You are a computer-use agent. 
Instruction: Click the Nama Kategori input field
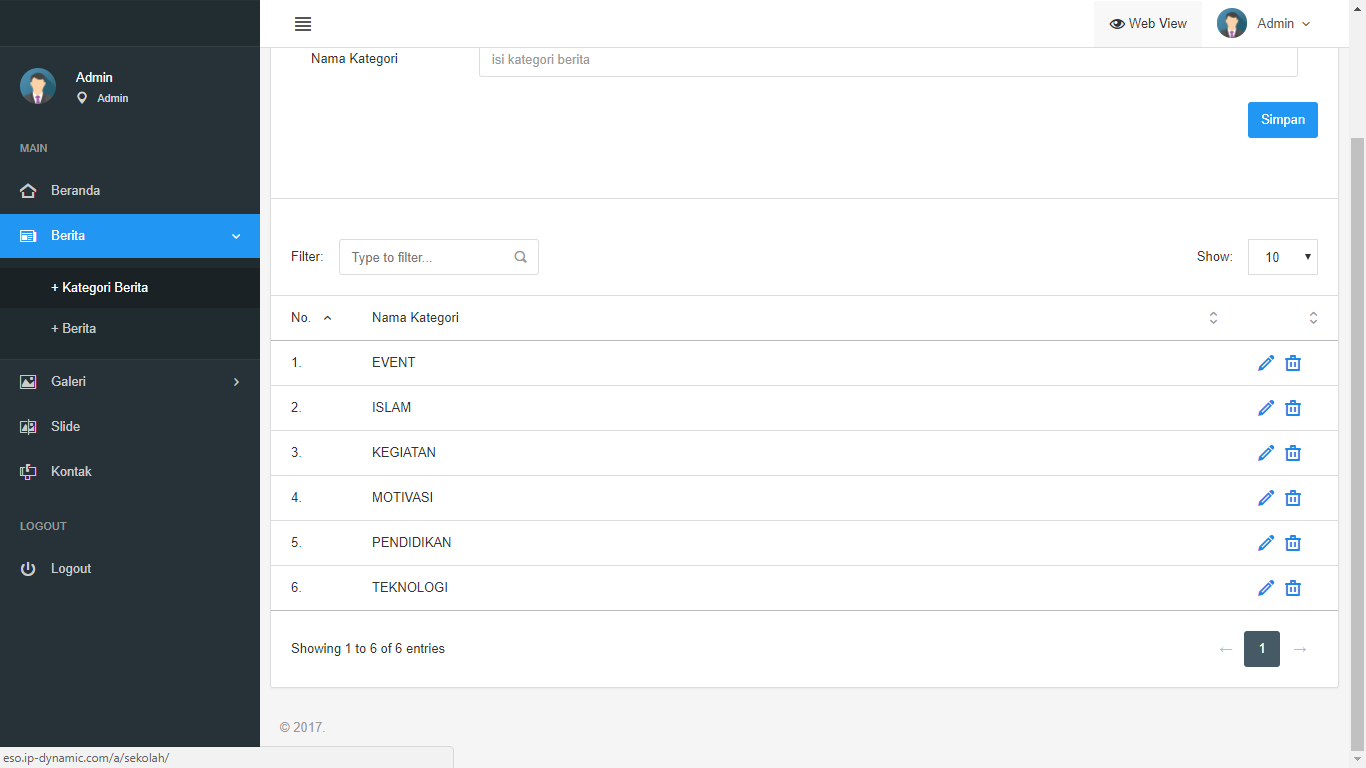(x=887, y=60)
